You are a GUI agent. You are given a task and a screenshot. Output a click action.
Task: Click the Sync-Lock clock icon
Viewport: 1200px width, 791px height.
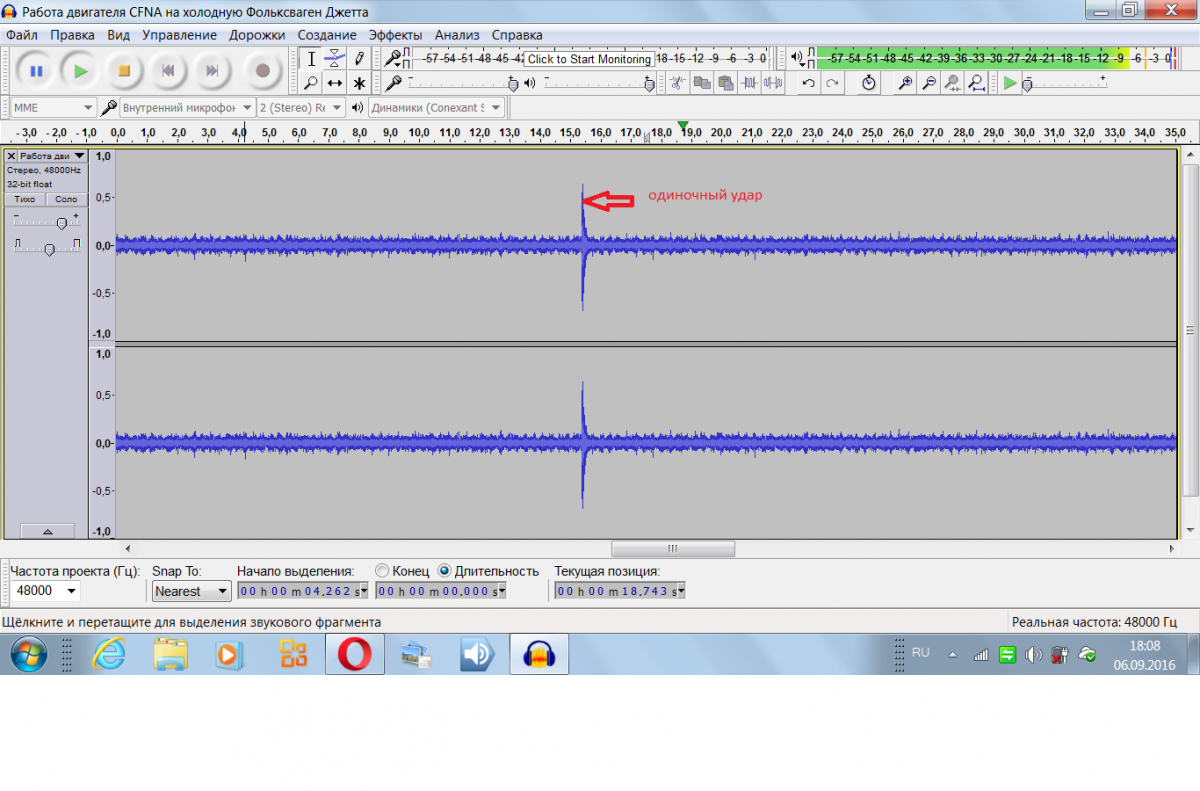(x=868, y=83)
